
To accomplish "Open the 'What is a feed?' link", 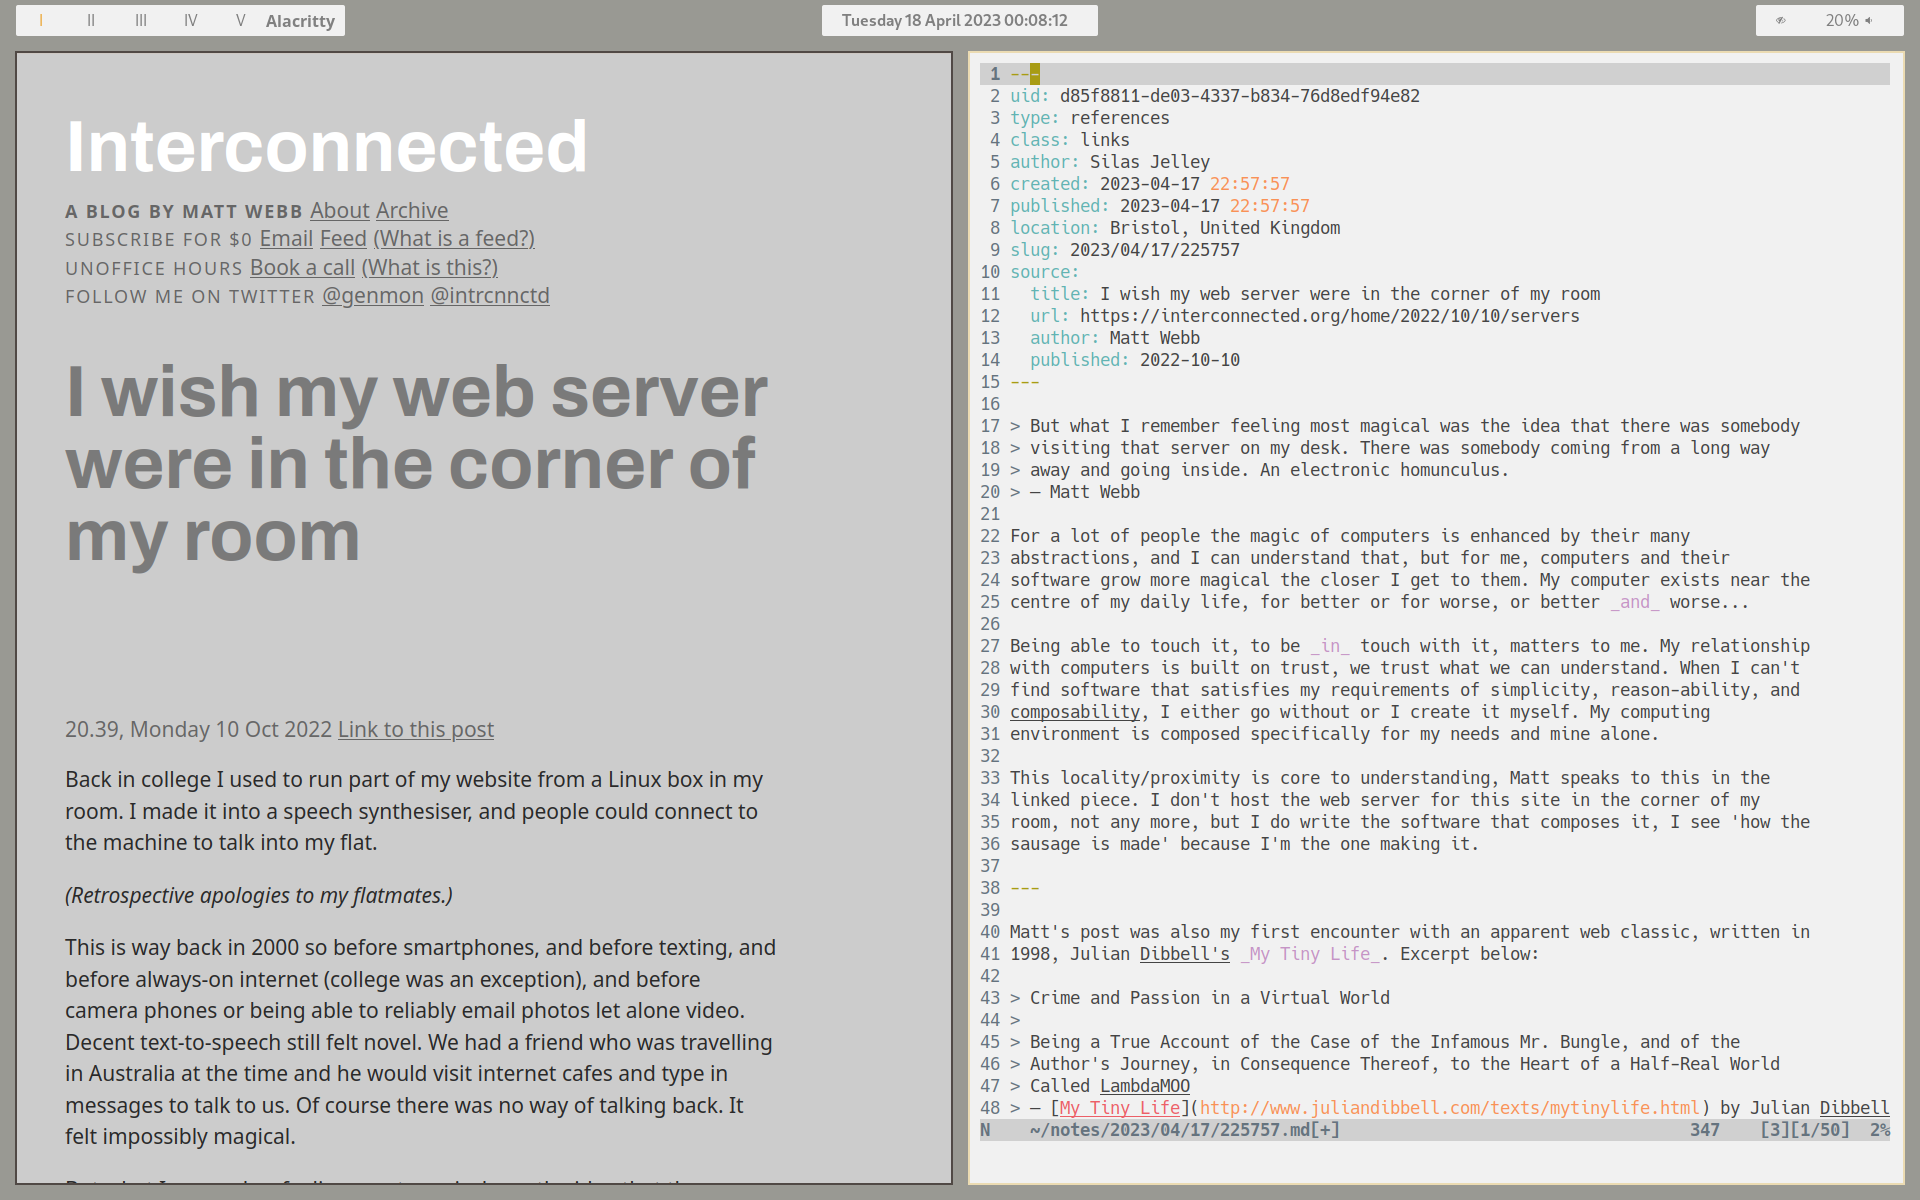I will point(454,239).
